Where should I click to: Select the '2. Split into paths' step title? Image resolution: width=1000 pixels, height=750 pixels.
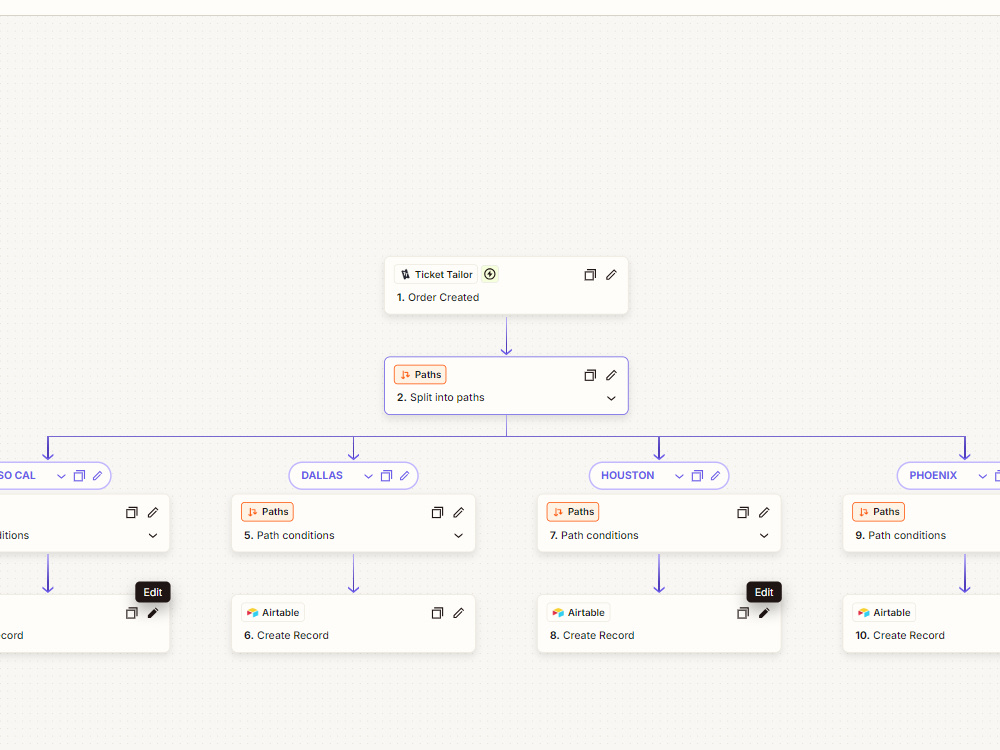tap(441, 397)
